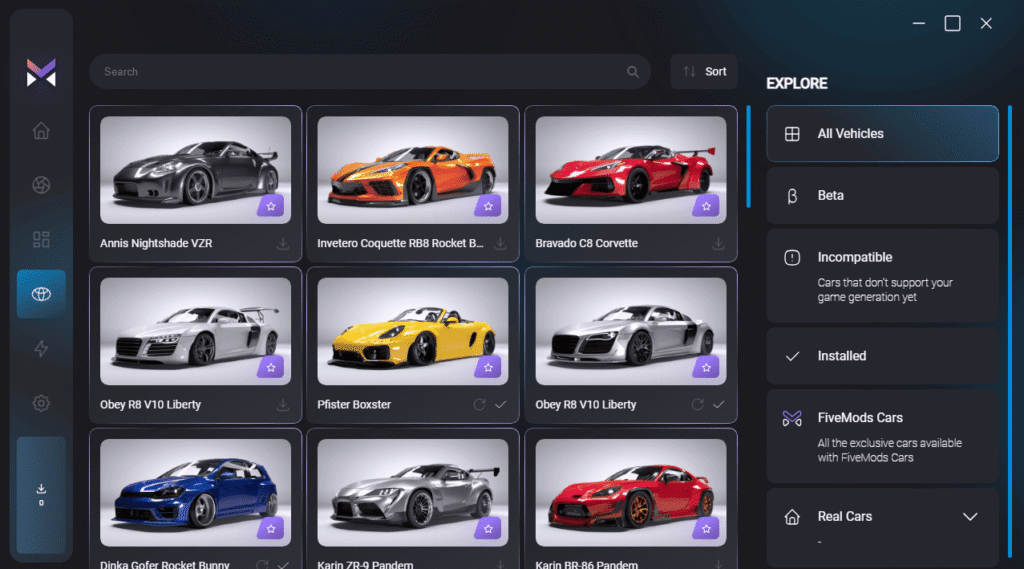The height and width of the screenshot is (569, 1024).
Task: Open the yellow Pfister Boxster thumbnail
Action: [413, 331]
